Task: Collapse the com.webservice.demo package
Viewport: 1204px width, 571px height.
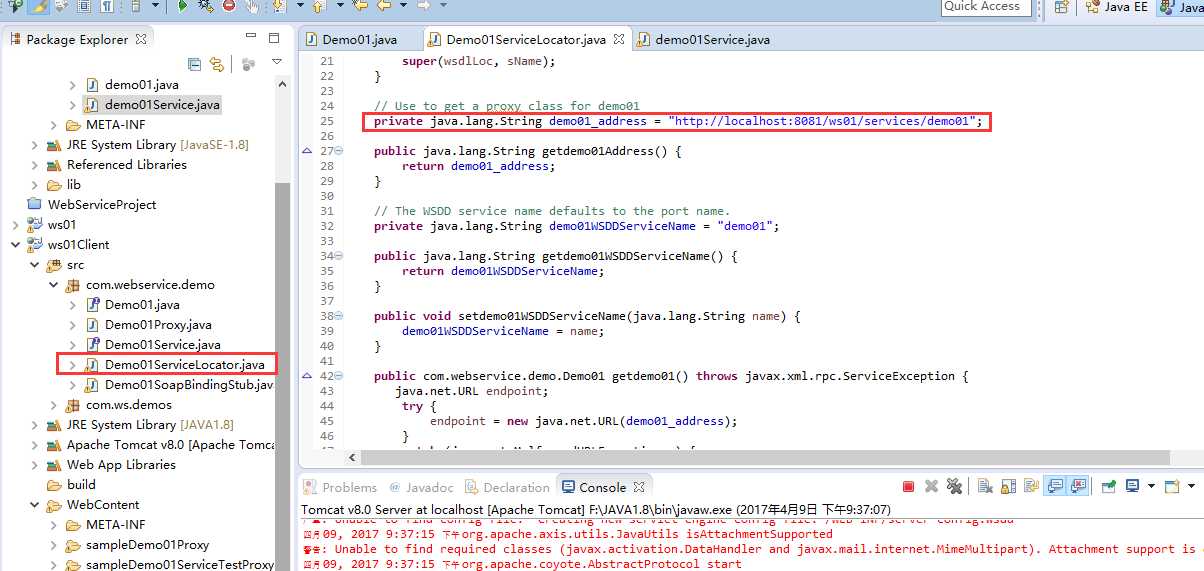Action: click(x=53, y=285)
